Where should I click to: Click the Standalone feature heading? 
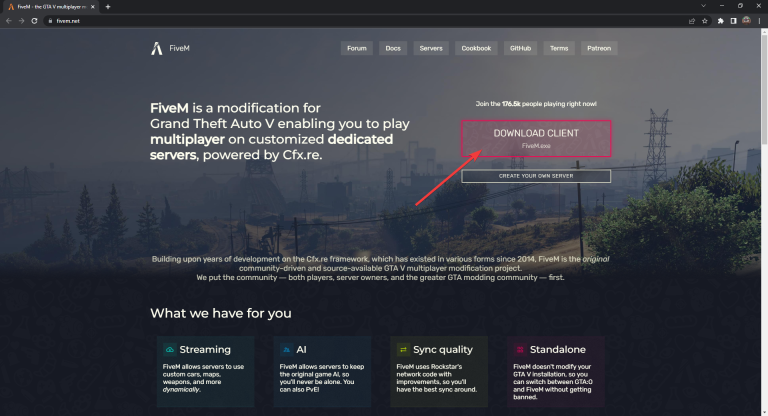point(557,350)
